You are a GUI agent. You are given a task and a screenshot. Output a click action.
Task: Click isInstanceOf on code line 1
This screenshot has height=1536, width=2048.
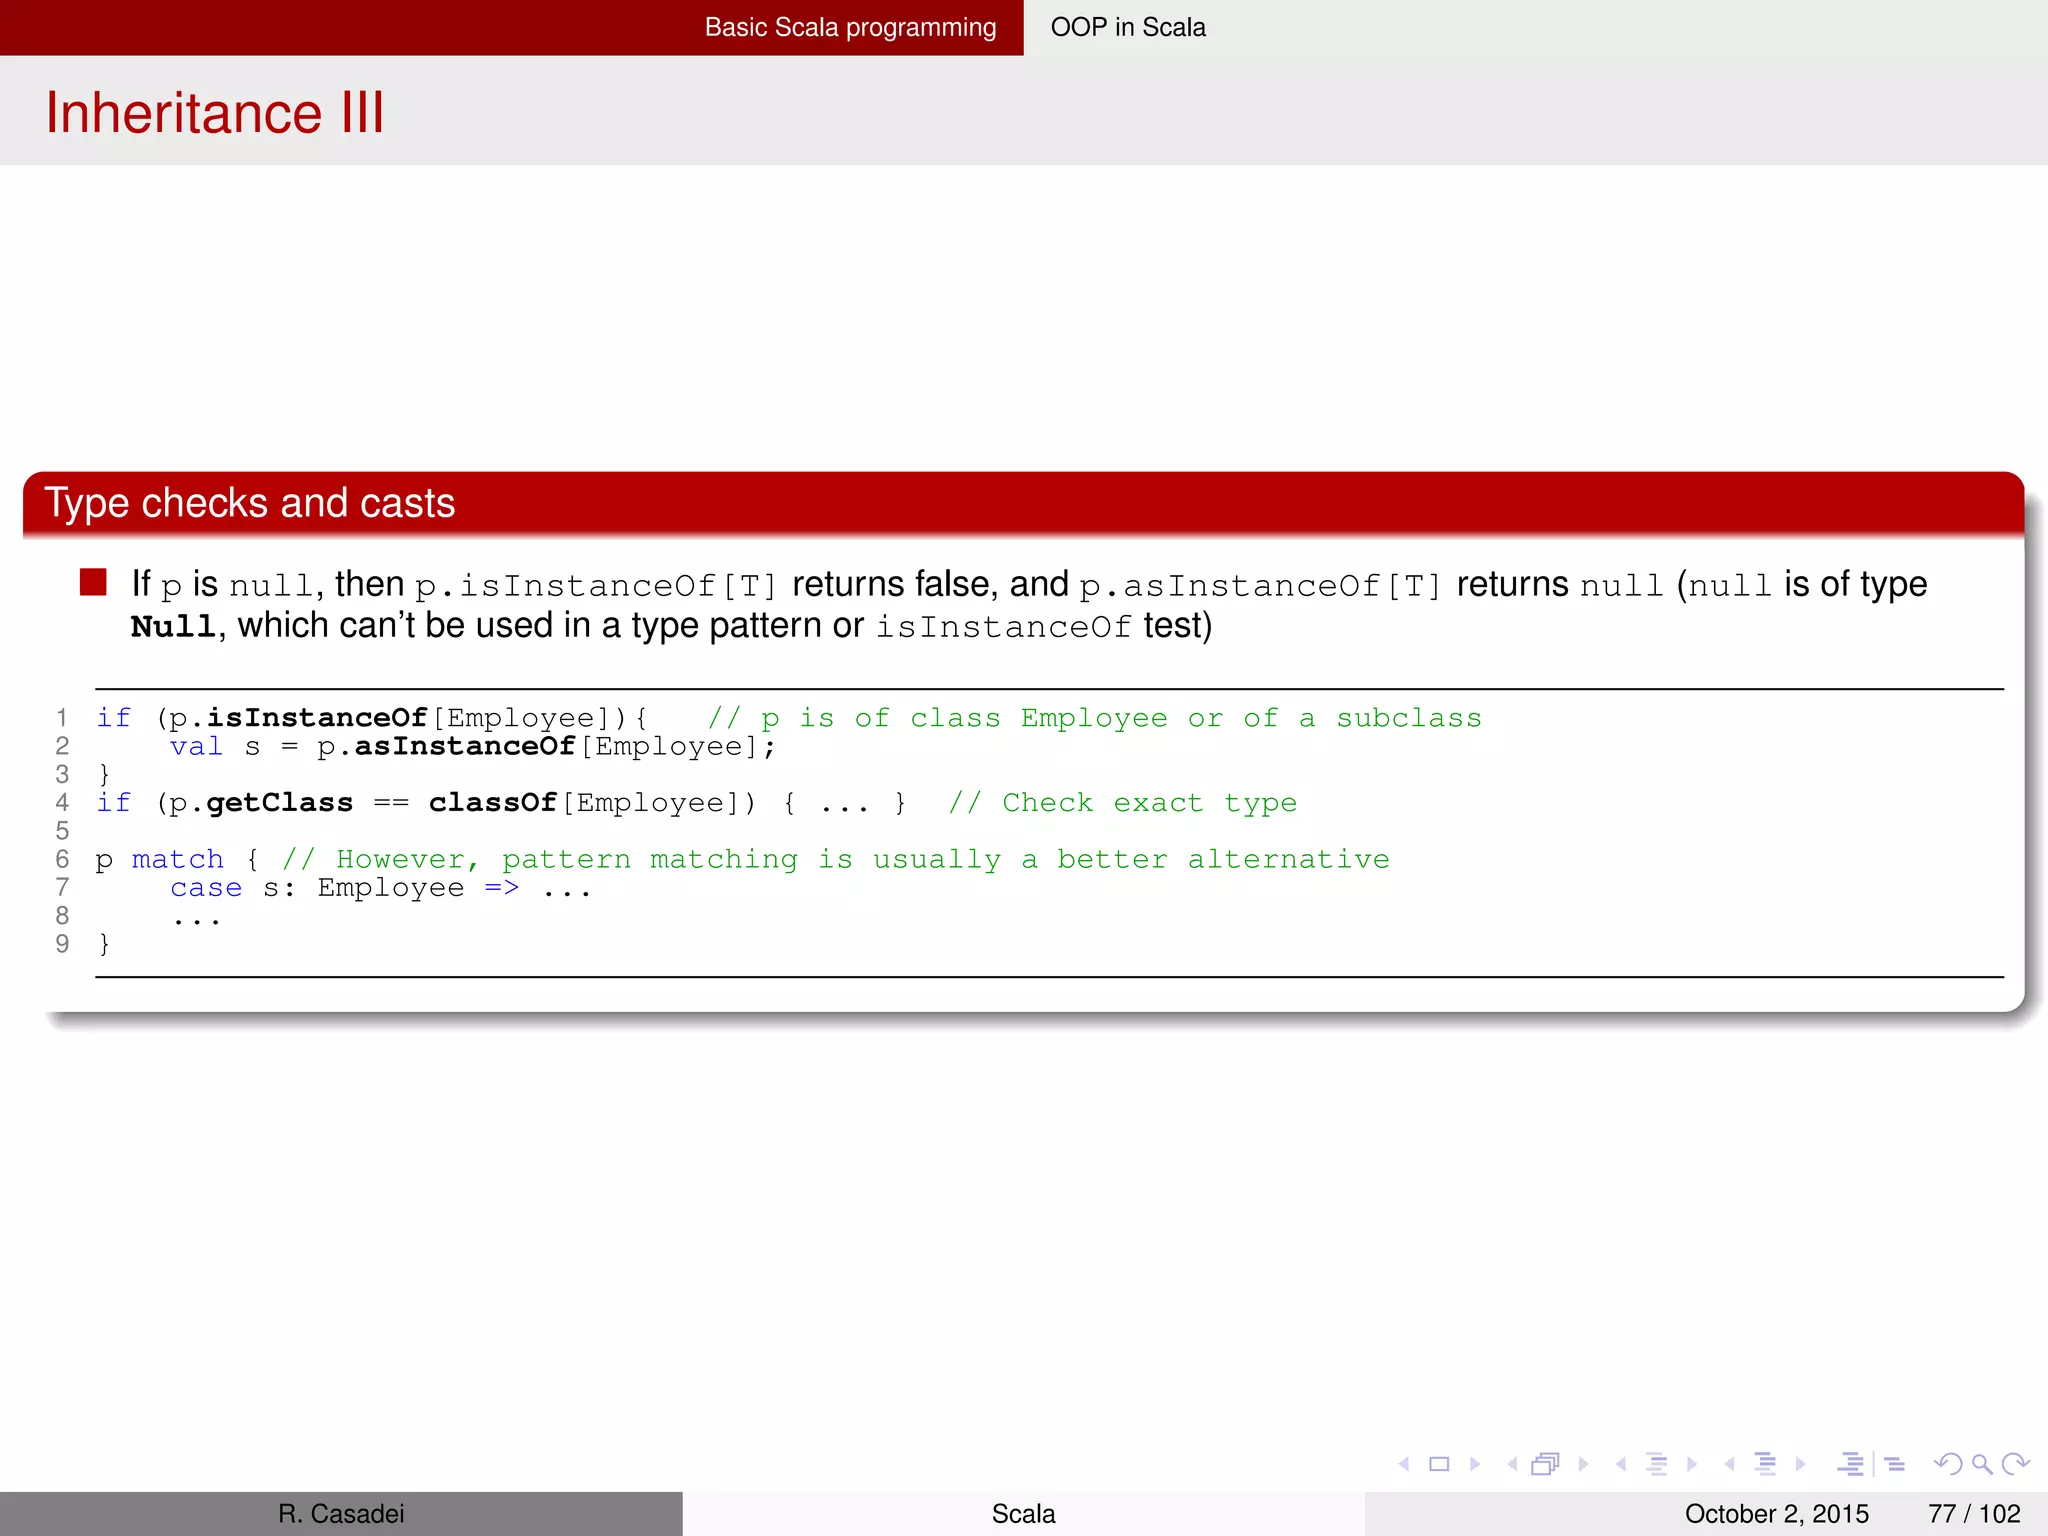click(317, 718)
